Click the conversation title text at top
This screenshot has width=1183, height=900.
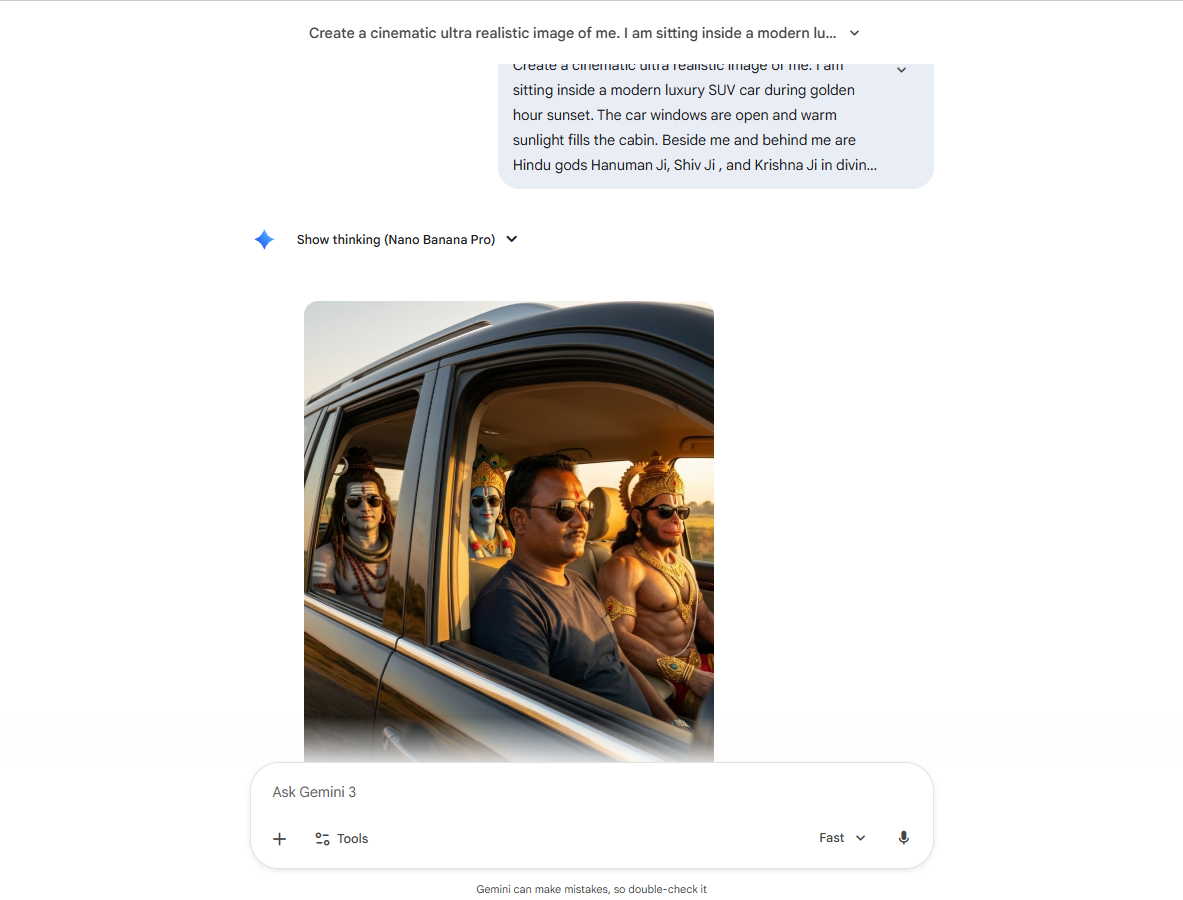tap(572, 33)
